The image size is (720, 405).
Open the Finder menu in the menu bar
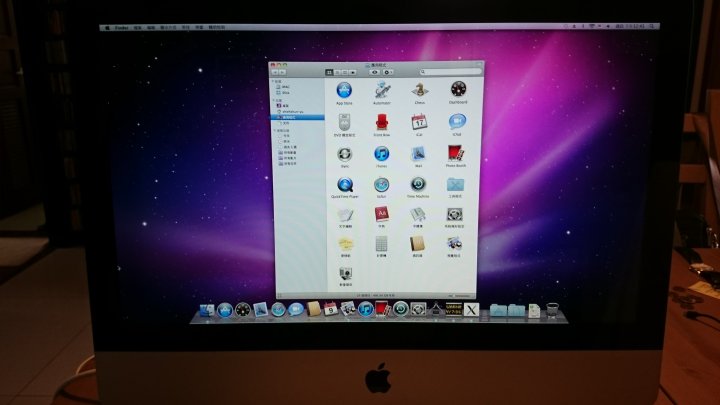click(122, 28)
